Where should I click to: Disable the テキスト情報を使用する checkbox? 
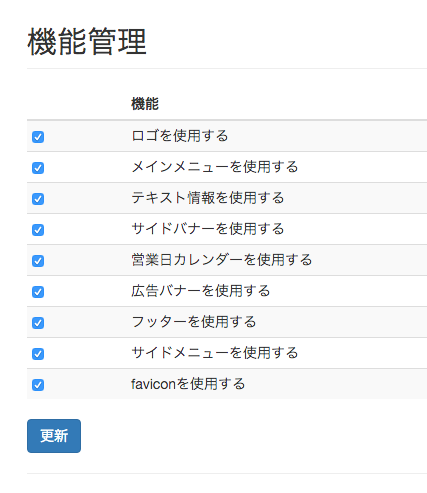pos(38,199)
